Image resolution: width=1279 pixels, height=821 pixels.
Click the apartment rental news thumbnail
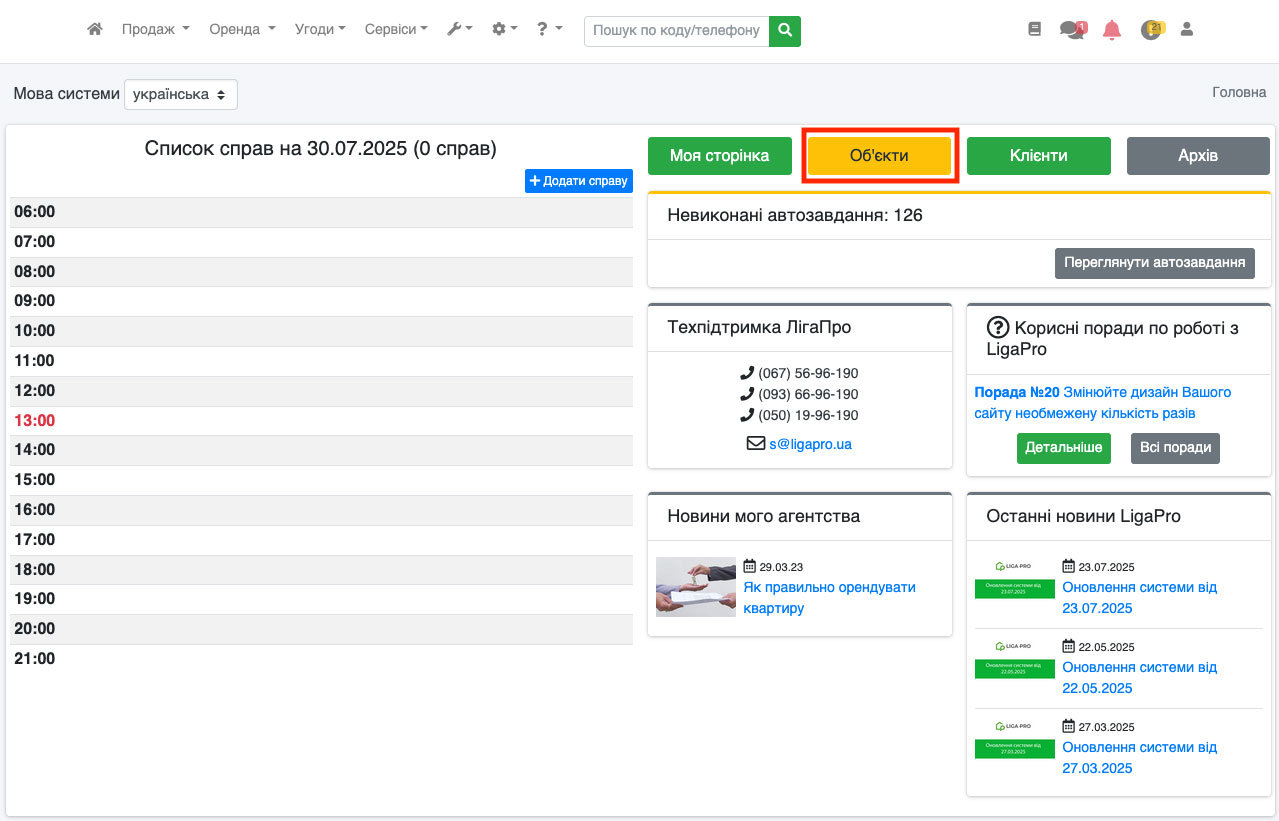696,587
